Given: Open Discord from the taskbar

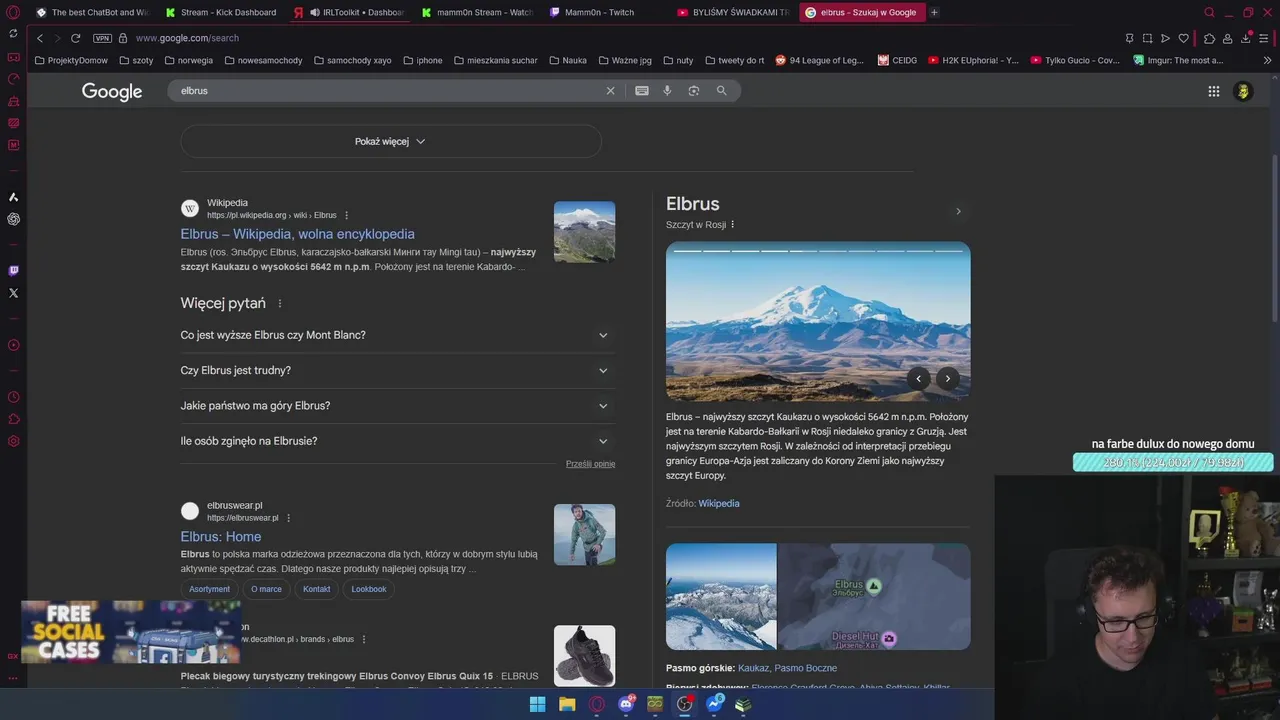Looking at the screenshot, I should click(x=626, y=704).
